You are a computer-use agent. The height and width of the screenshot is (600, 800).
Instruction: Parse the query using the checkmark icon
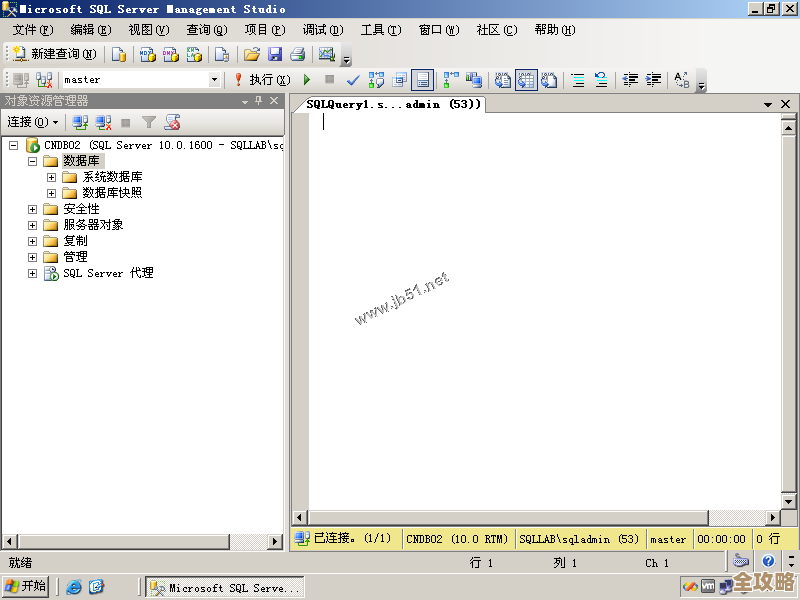pyautogui.click(x=352, y=79)
